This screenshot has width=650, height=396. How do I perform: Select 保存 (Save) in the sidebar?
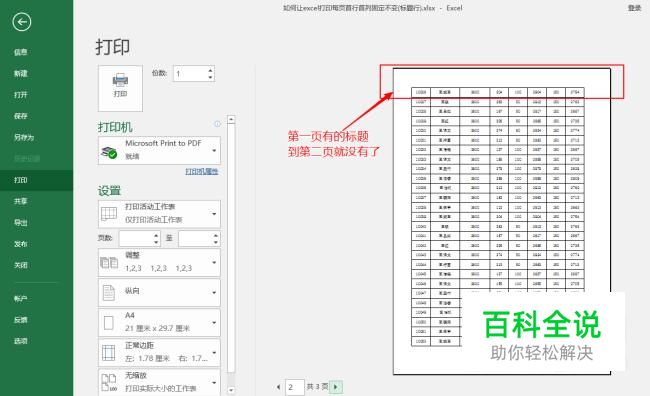[x=20, y=116]
